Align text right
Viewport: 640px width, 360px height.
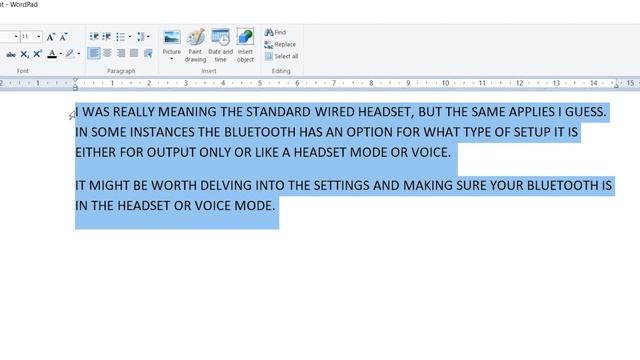(121, 53)
